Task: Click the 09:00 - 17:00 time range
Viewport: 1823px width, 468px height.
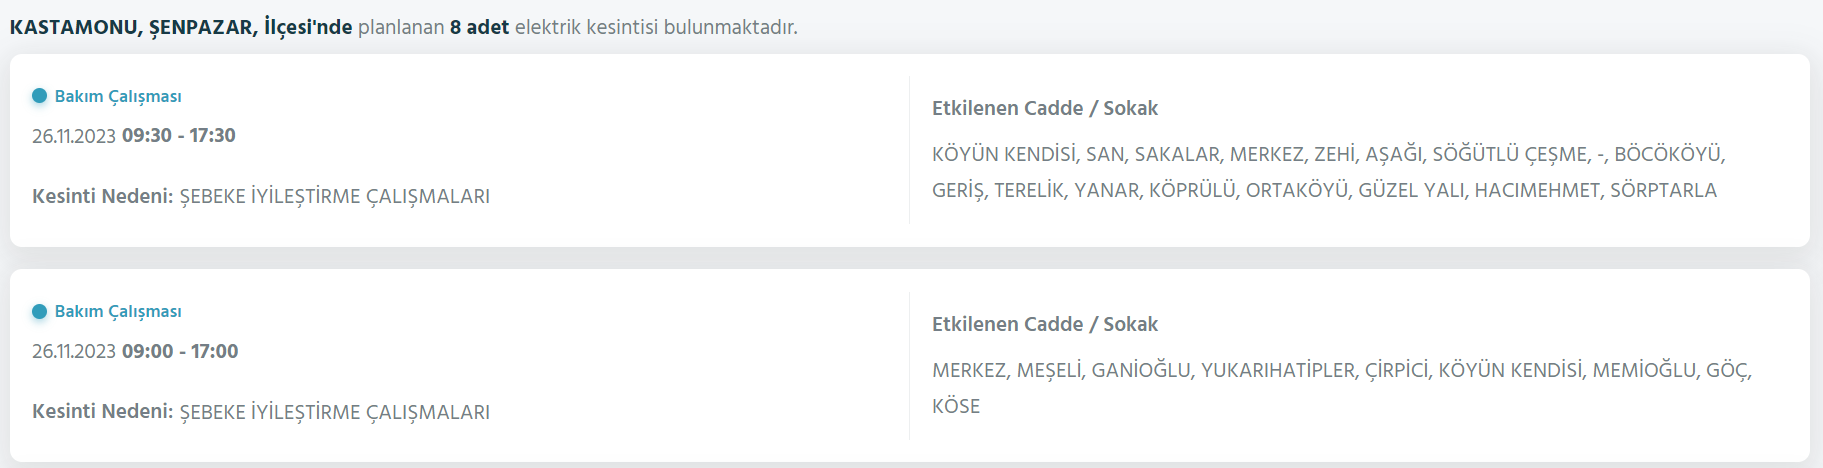Action: (180, 352)
